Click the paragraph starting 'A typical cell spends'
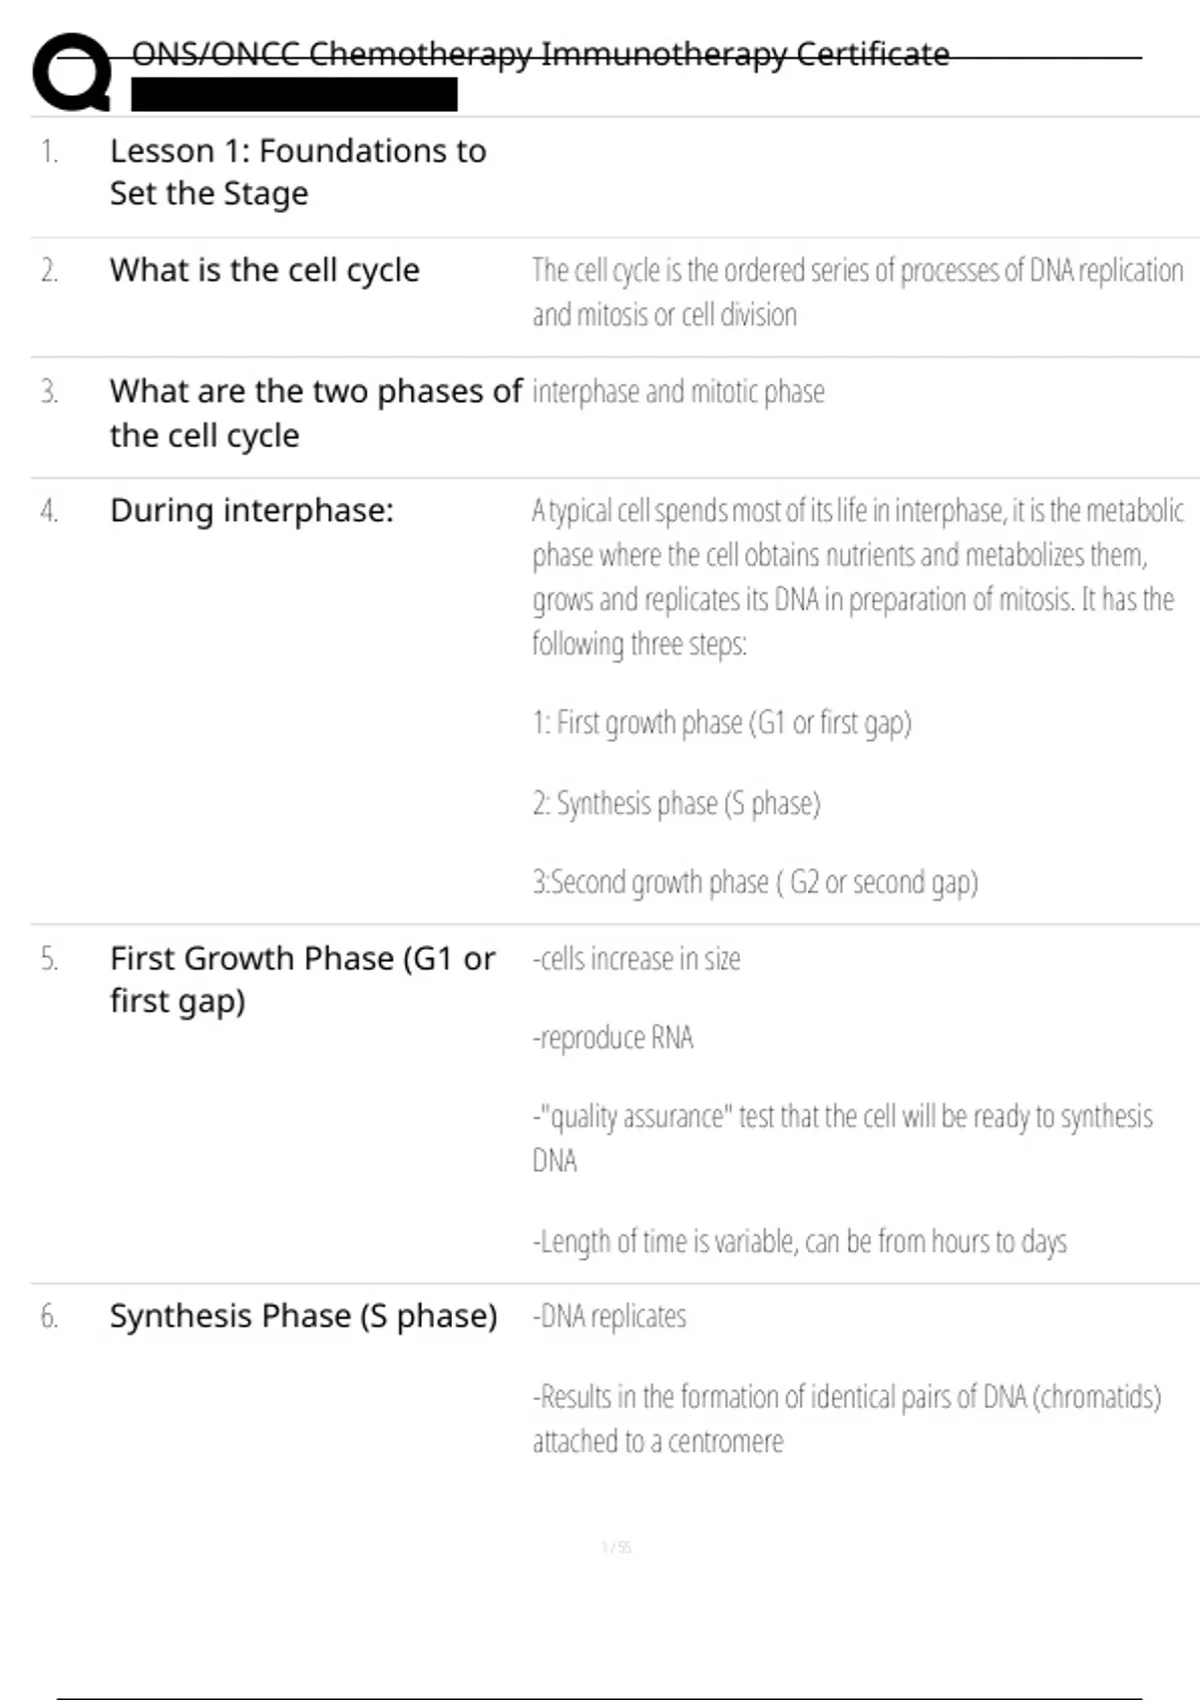The width and height of the screenshot is (1200, 1700). pyautogui.click(x=857, y=577)
